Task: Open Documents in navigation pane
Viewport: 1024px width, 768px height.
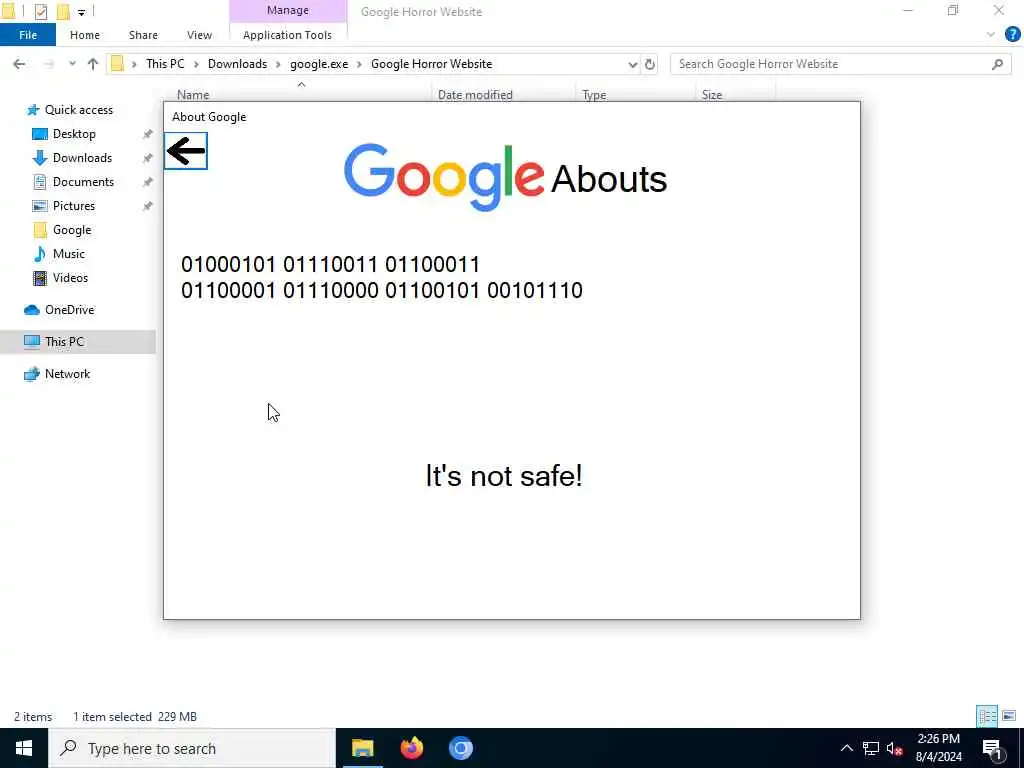Action: [x=83, y=182]
